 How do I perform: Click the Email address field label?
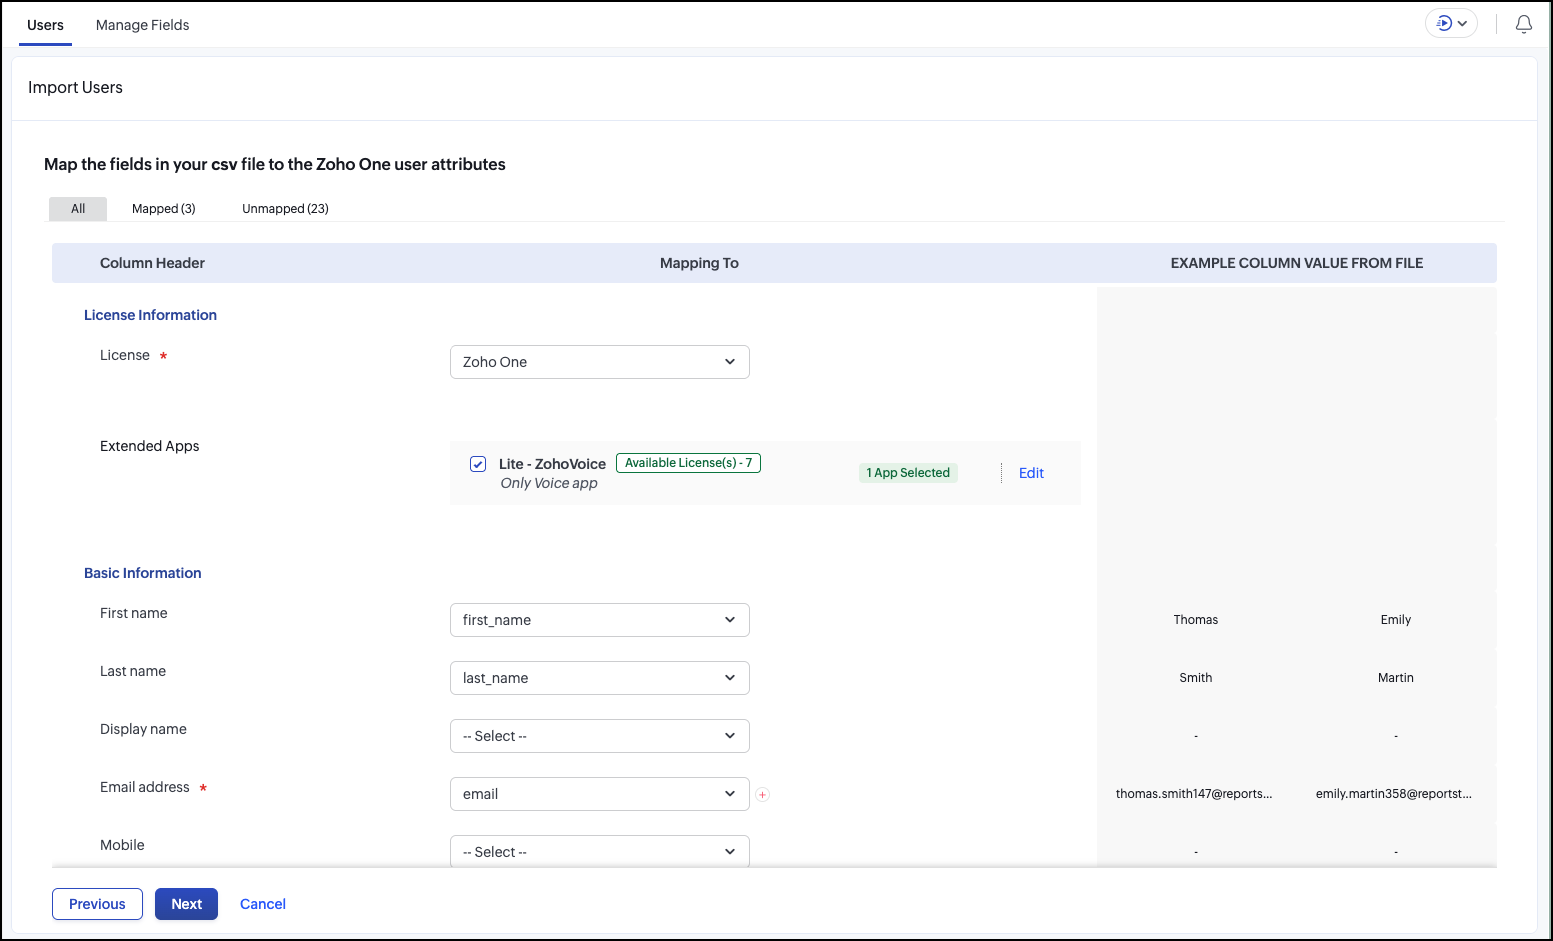(145, 787)
